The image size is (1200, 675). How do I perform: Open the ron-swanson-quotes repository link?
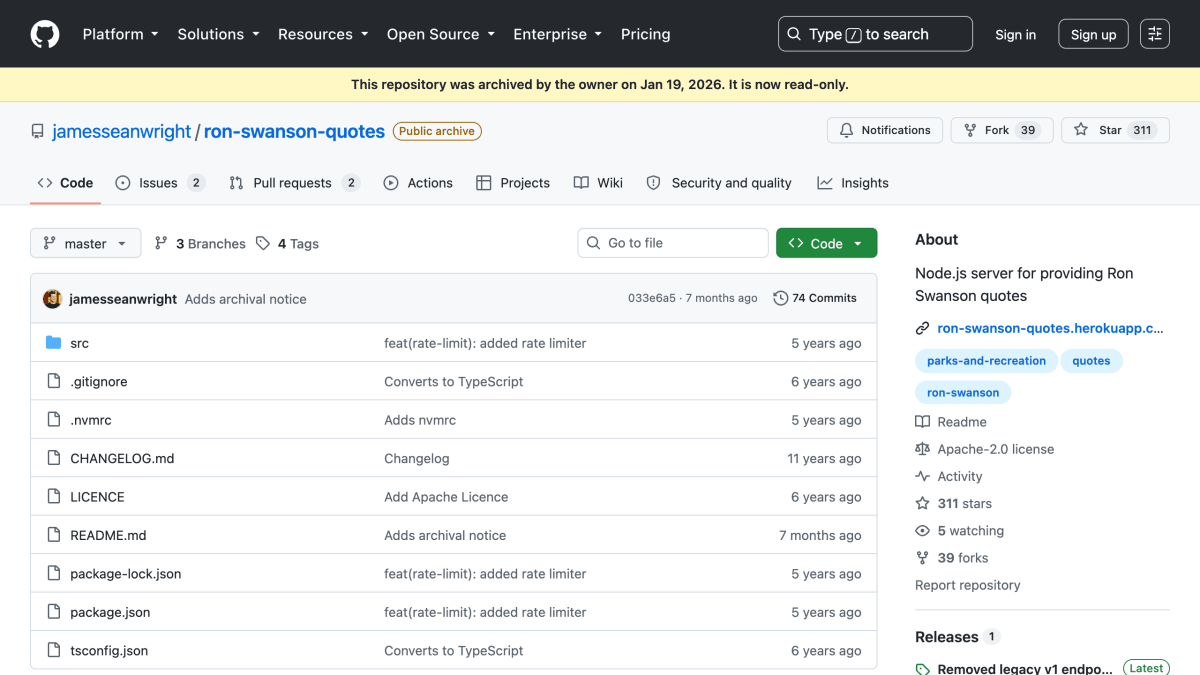[294, 131]
